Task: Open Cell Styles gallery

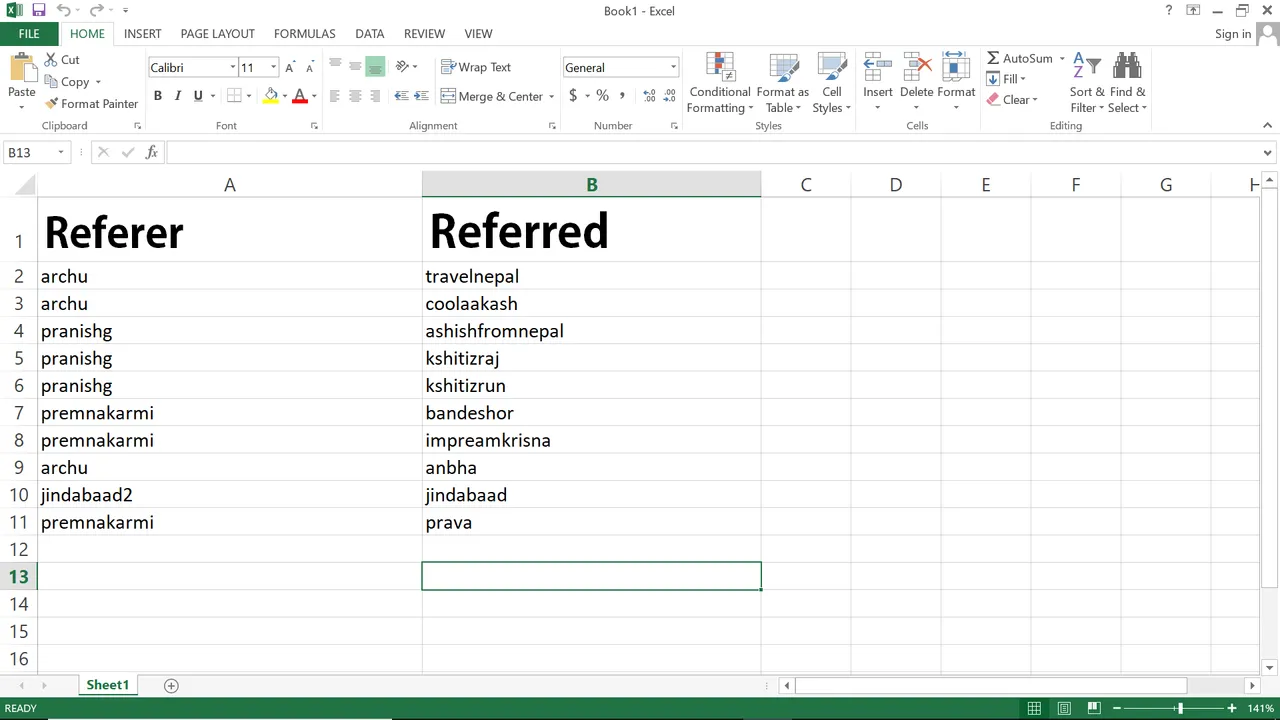Action: (832, 84)
